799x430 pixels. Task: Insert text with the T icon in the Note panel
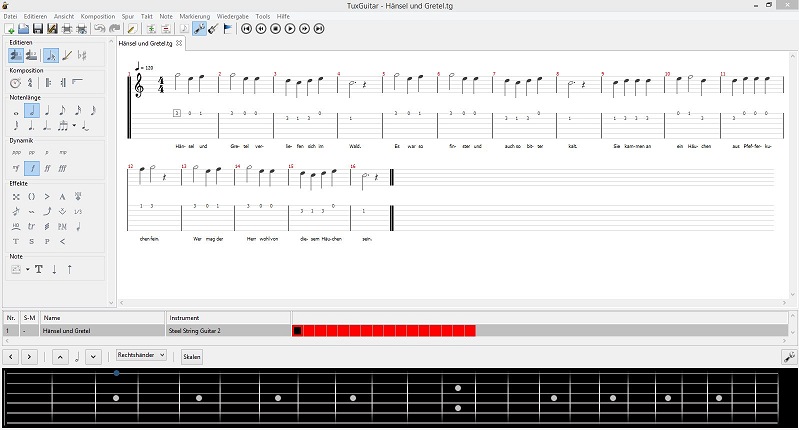point(39,270)
